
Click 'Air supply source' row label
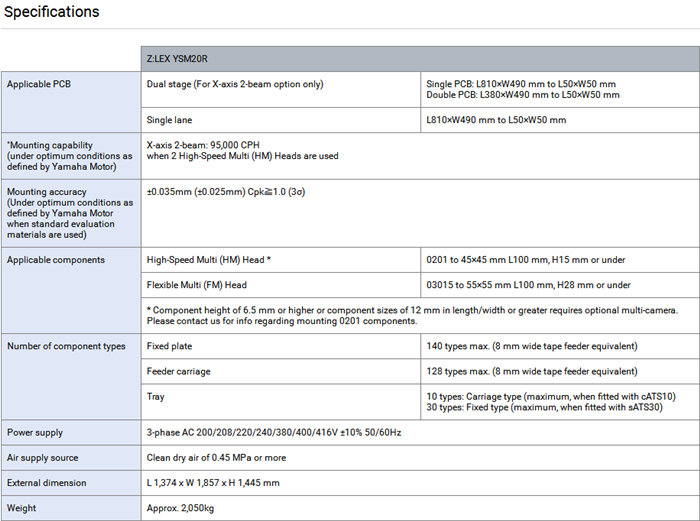click(x=42, y=458)
